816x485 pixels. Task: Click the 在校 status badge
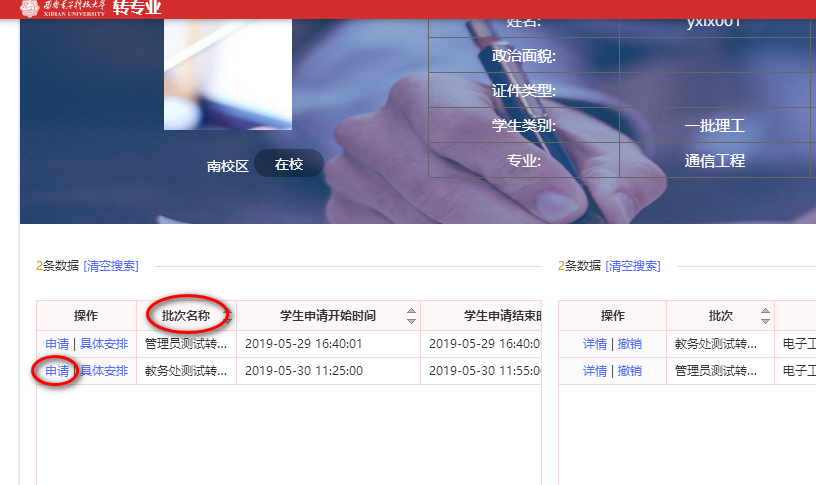[x=288, y=164]
